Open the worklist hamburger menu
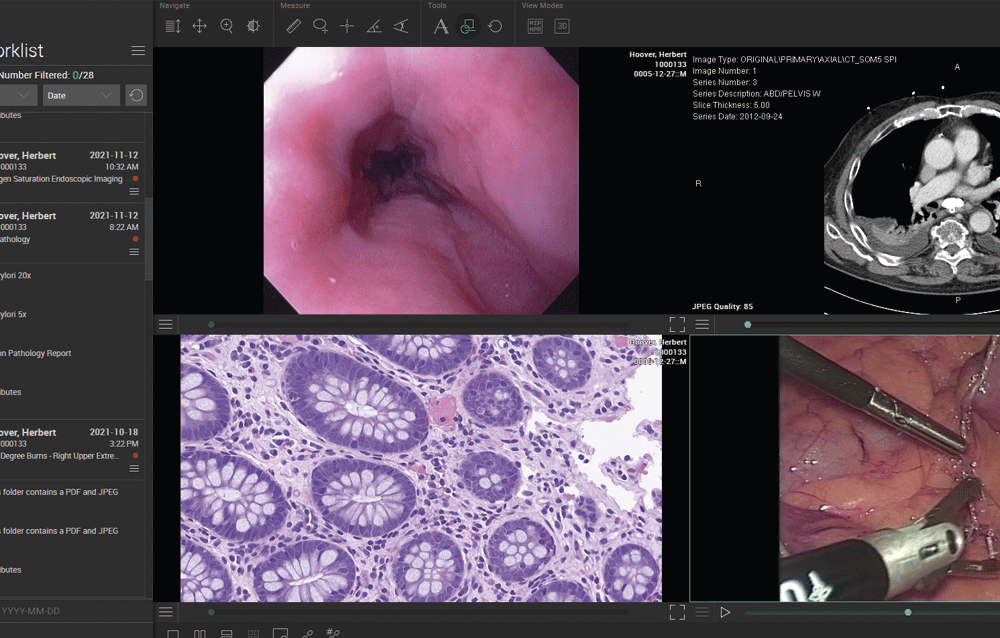This screenshot has width=1000, height=638. click(138, 50)
